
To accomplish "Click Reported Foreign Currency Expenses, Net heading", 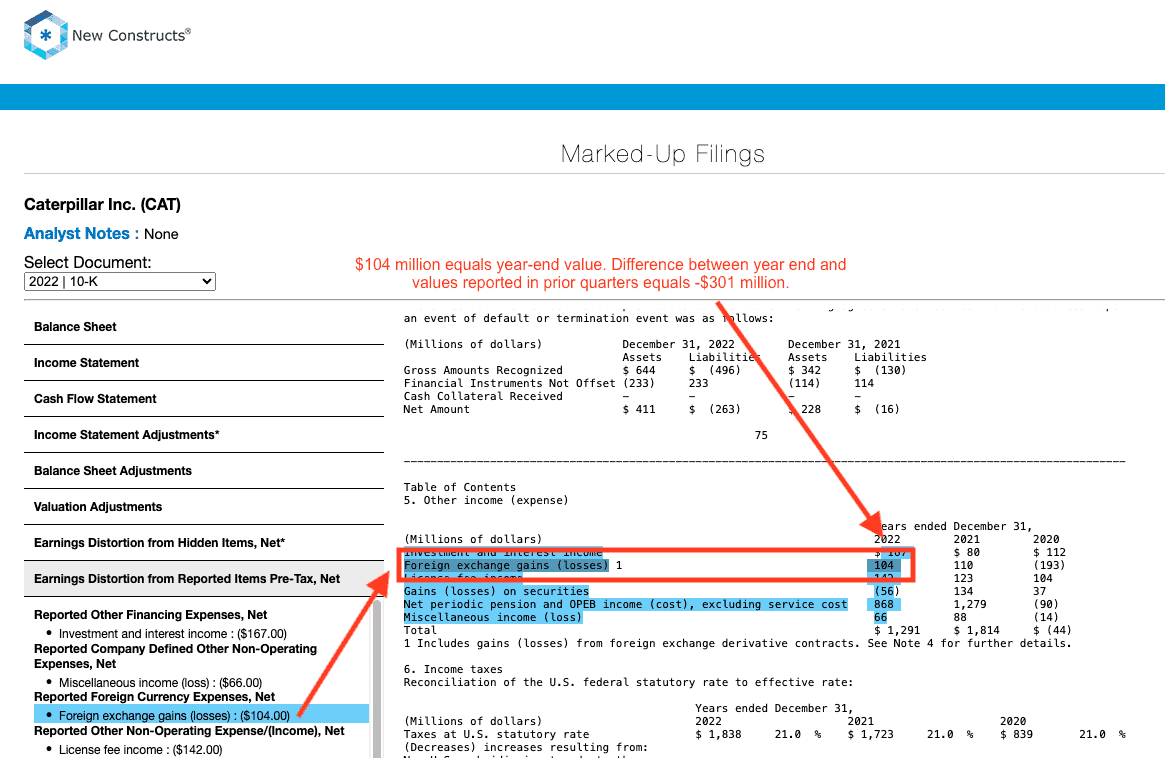I will [155, 696].
